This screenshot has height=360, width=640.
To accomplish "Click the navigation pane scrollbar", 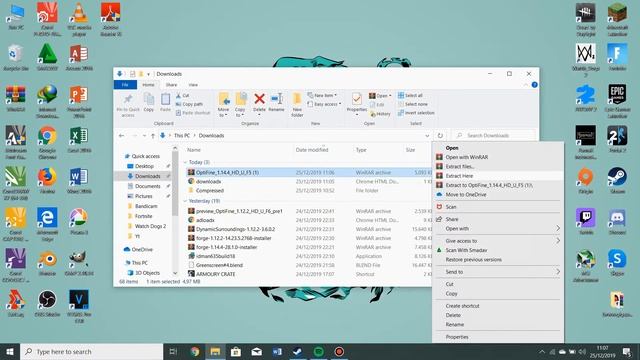I will point(175,183).
